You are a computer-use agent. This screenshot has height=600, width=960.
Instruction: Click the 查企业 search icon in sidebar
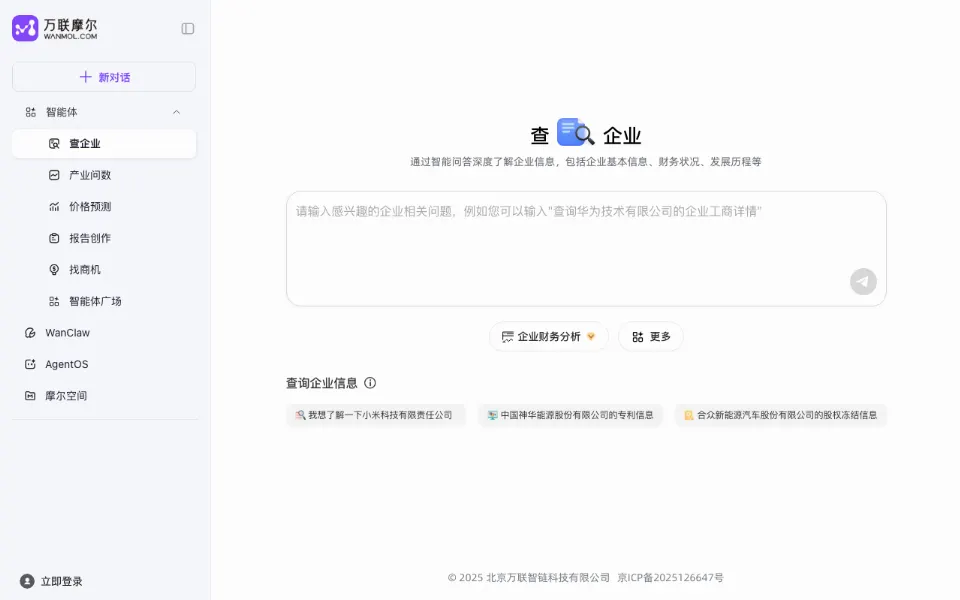[54, 143]
